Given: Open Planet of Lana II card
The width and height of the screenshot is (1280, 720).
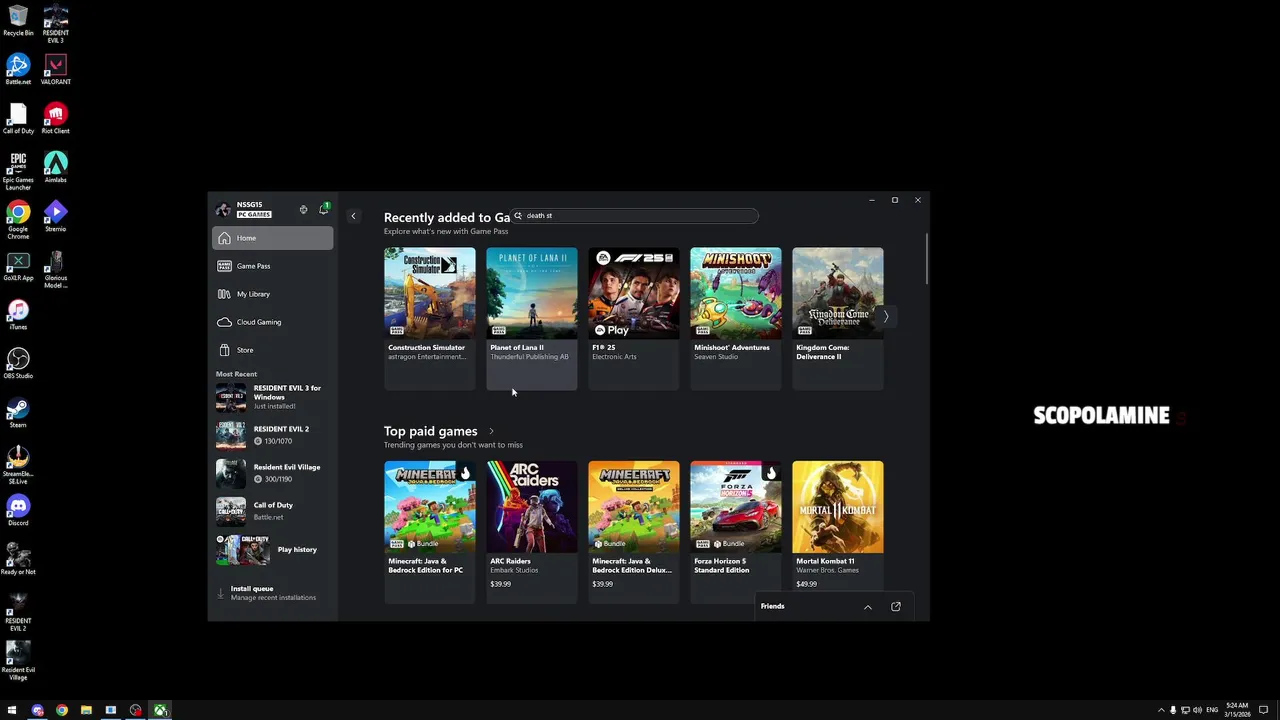Looking at the screenshot, I should (x=531, y=318).
